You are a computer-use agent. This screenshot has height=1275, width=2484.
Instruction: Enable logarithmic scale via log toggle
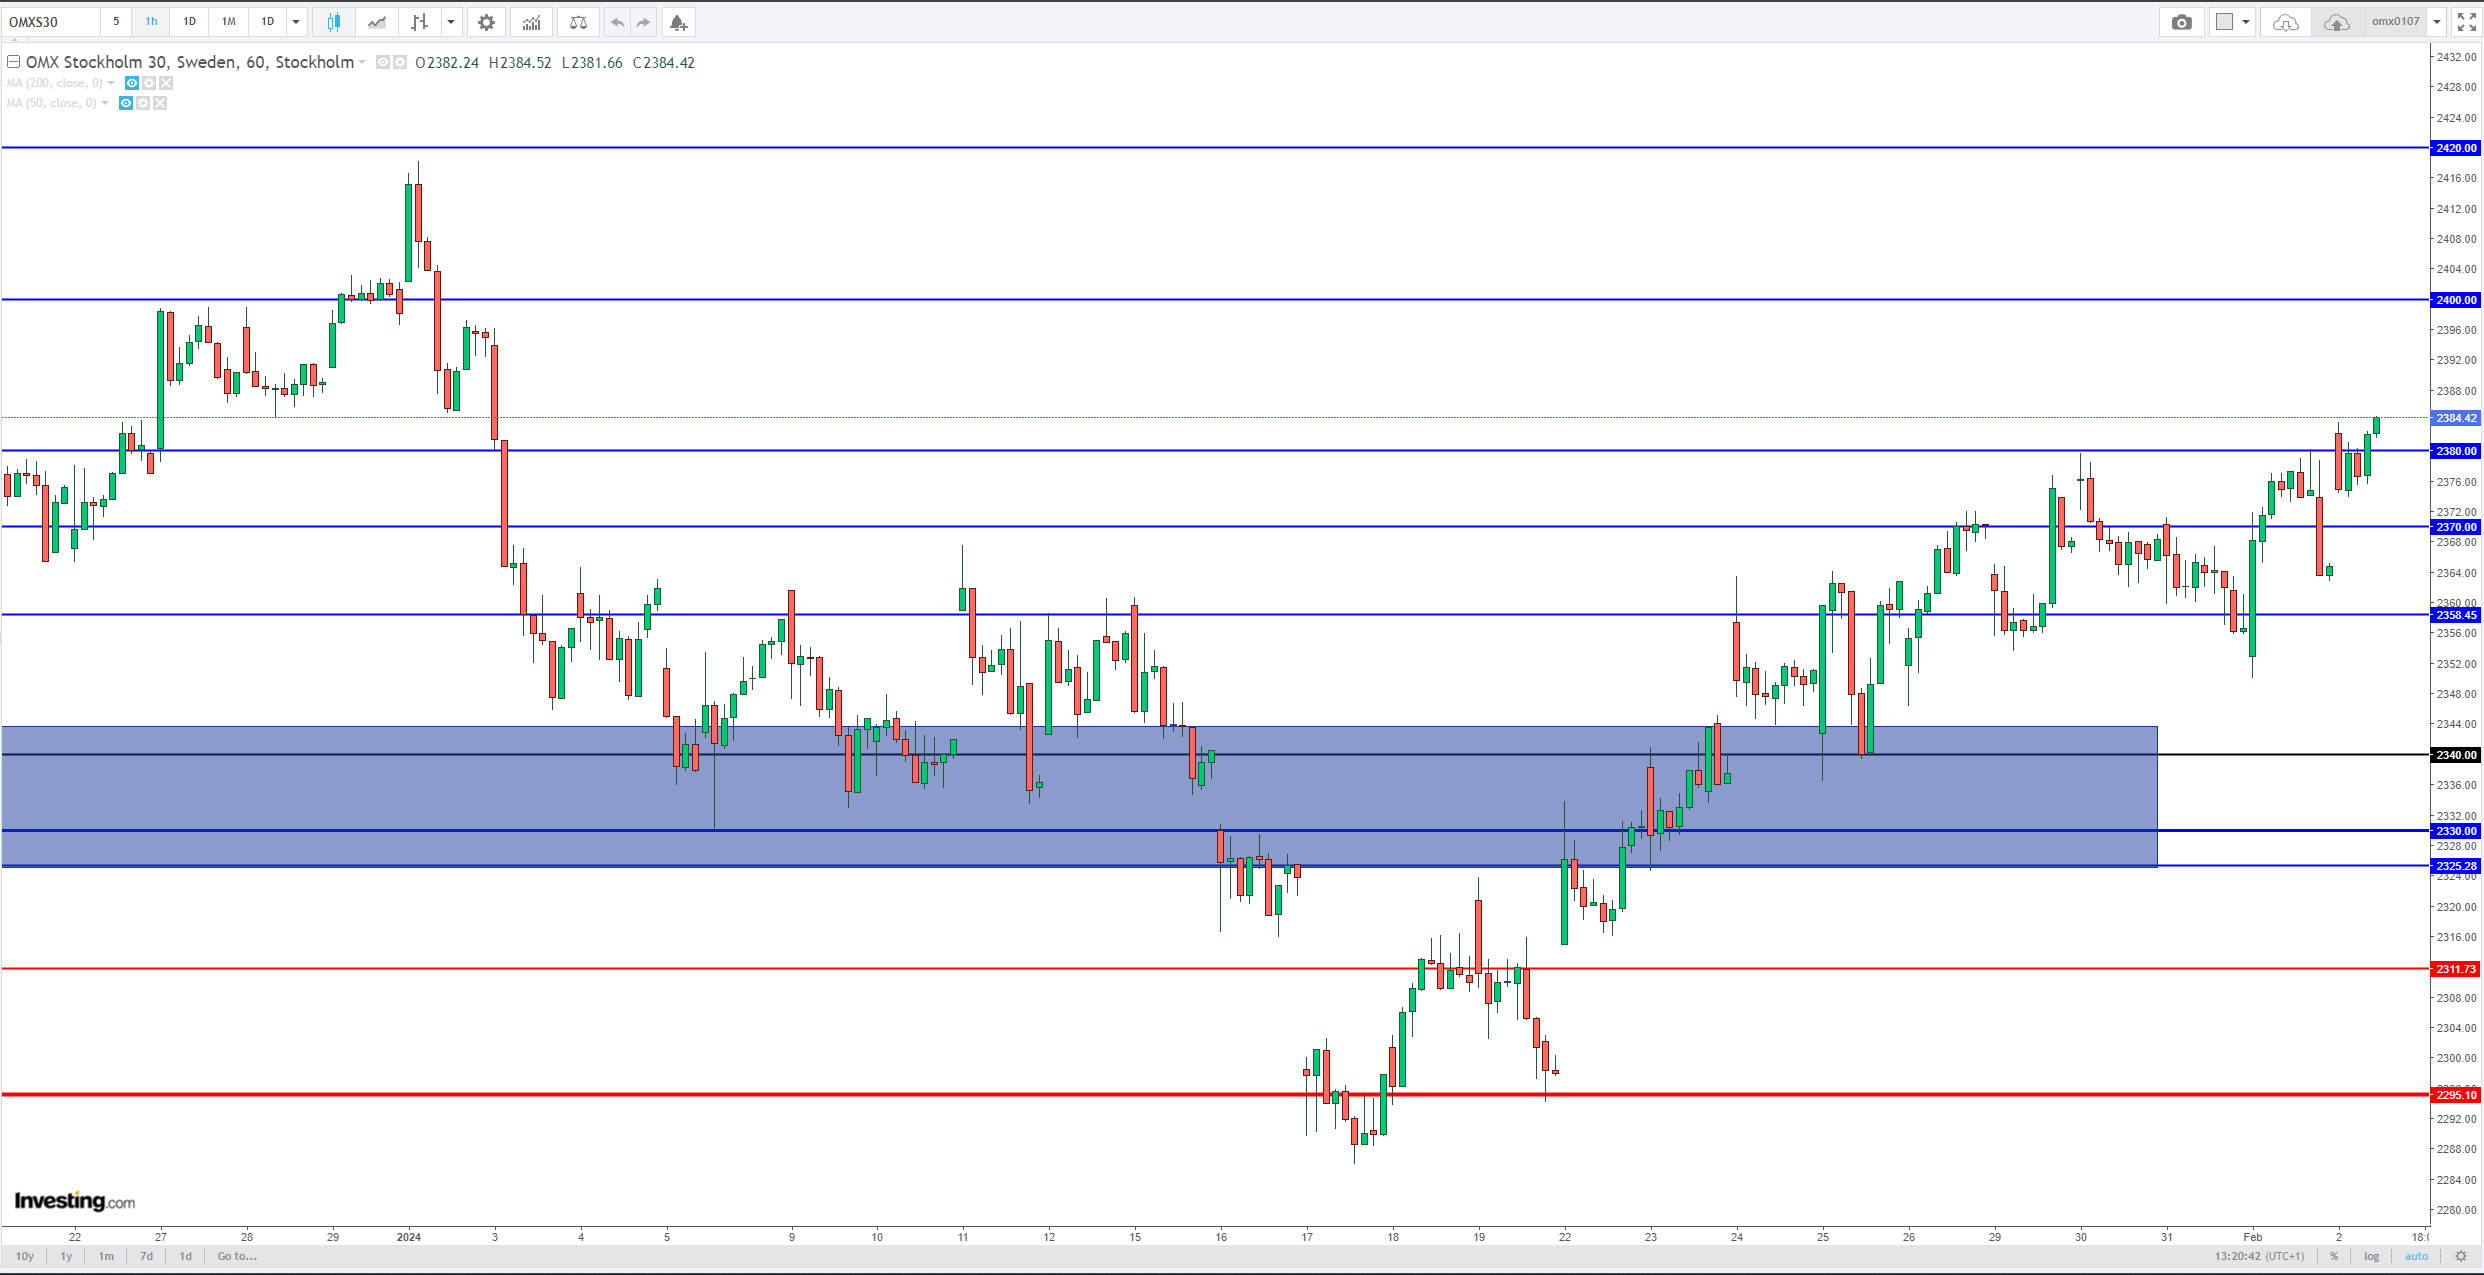[x=2370, y=1256]
